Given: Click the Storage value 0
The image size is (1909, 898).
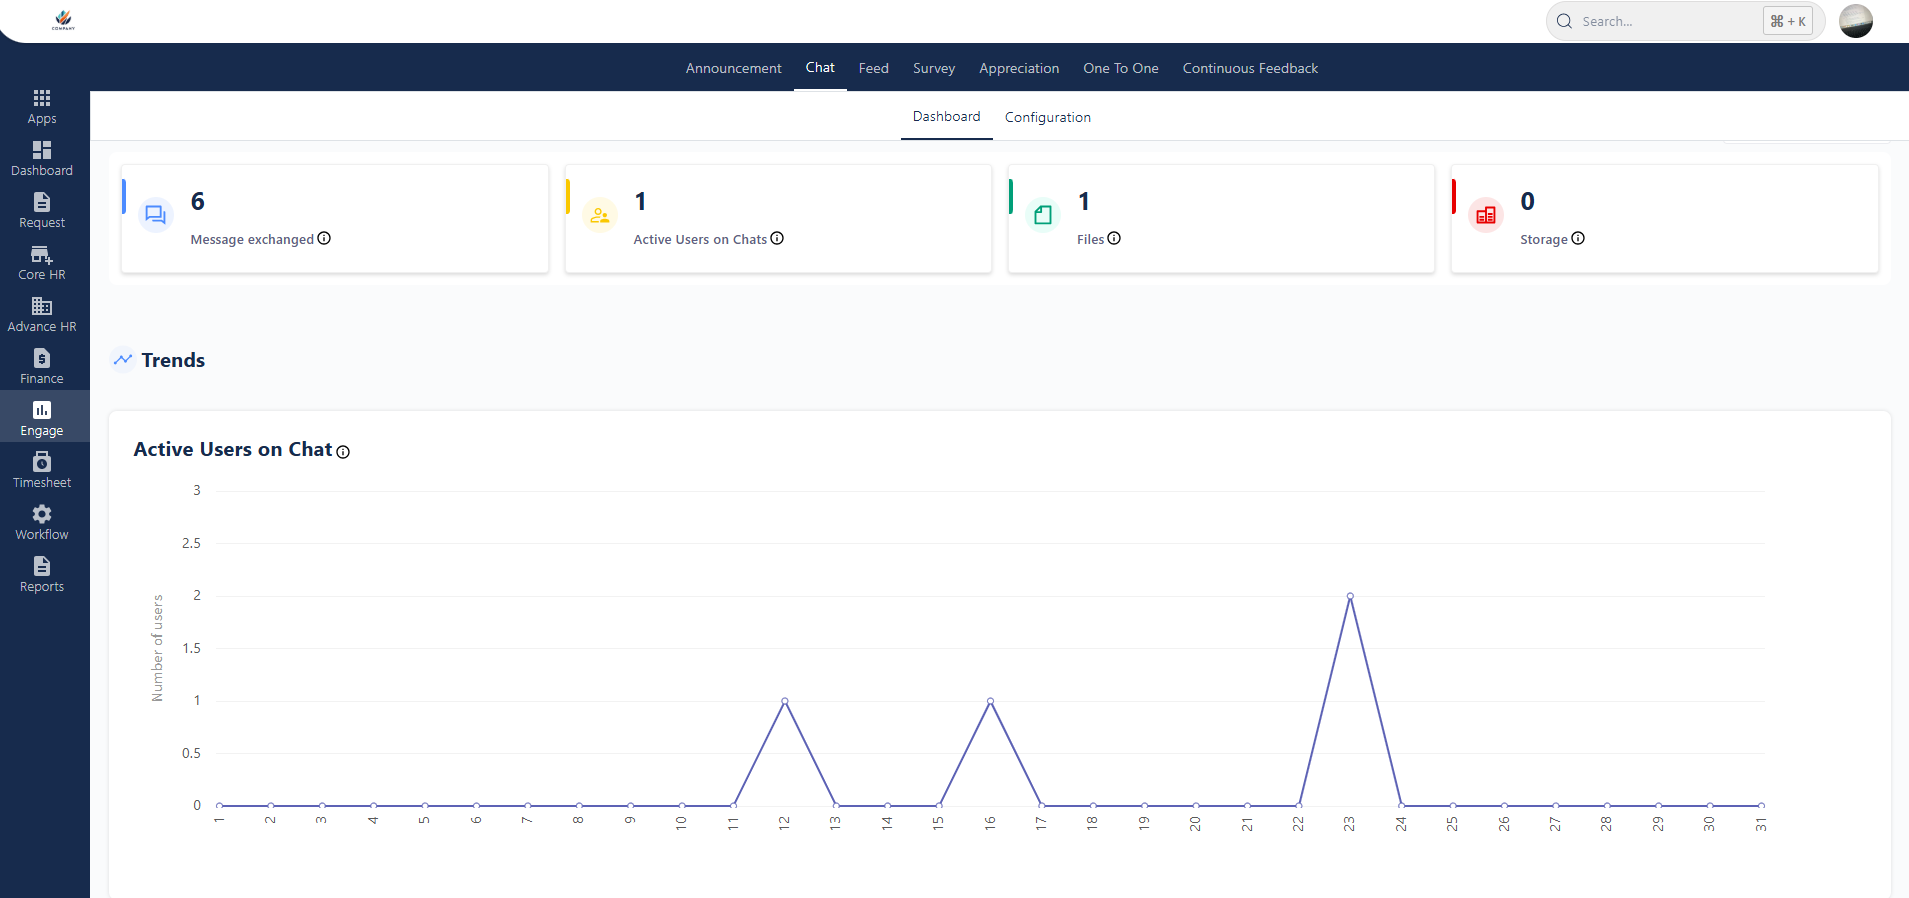Looking at the screenshot, I should coord(1527,201).
